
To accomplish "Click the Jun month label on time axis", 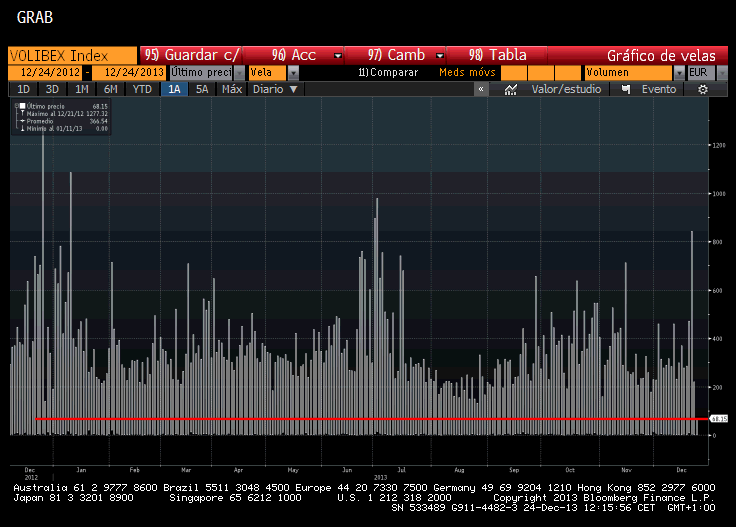I will [347, 470].
